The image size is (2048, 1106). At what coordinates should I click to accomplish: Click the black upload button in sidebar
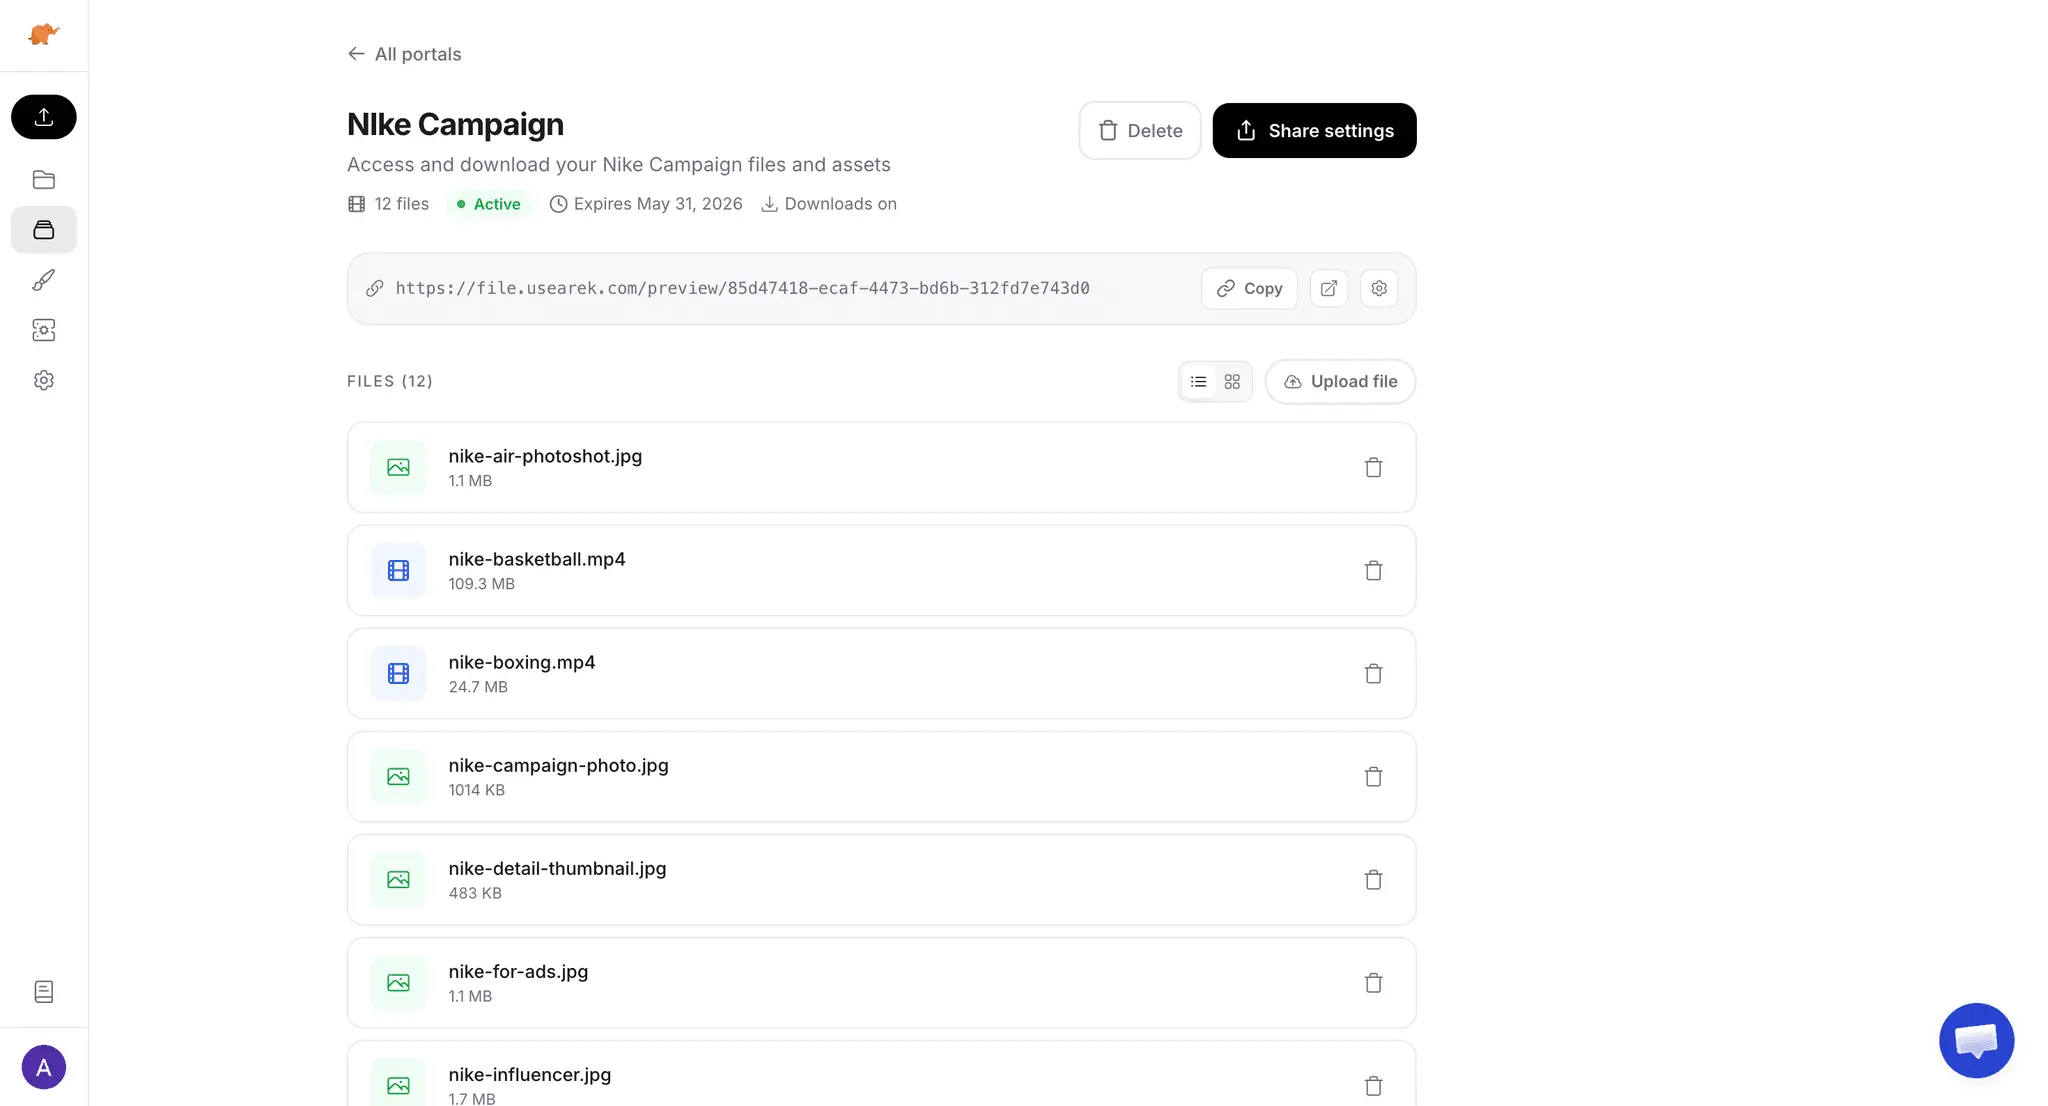tap(44, 117)
